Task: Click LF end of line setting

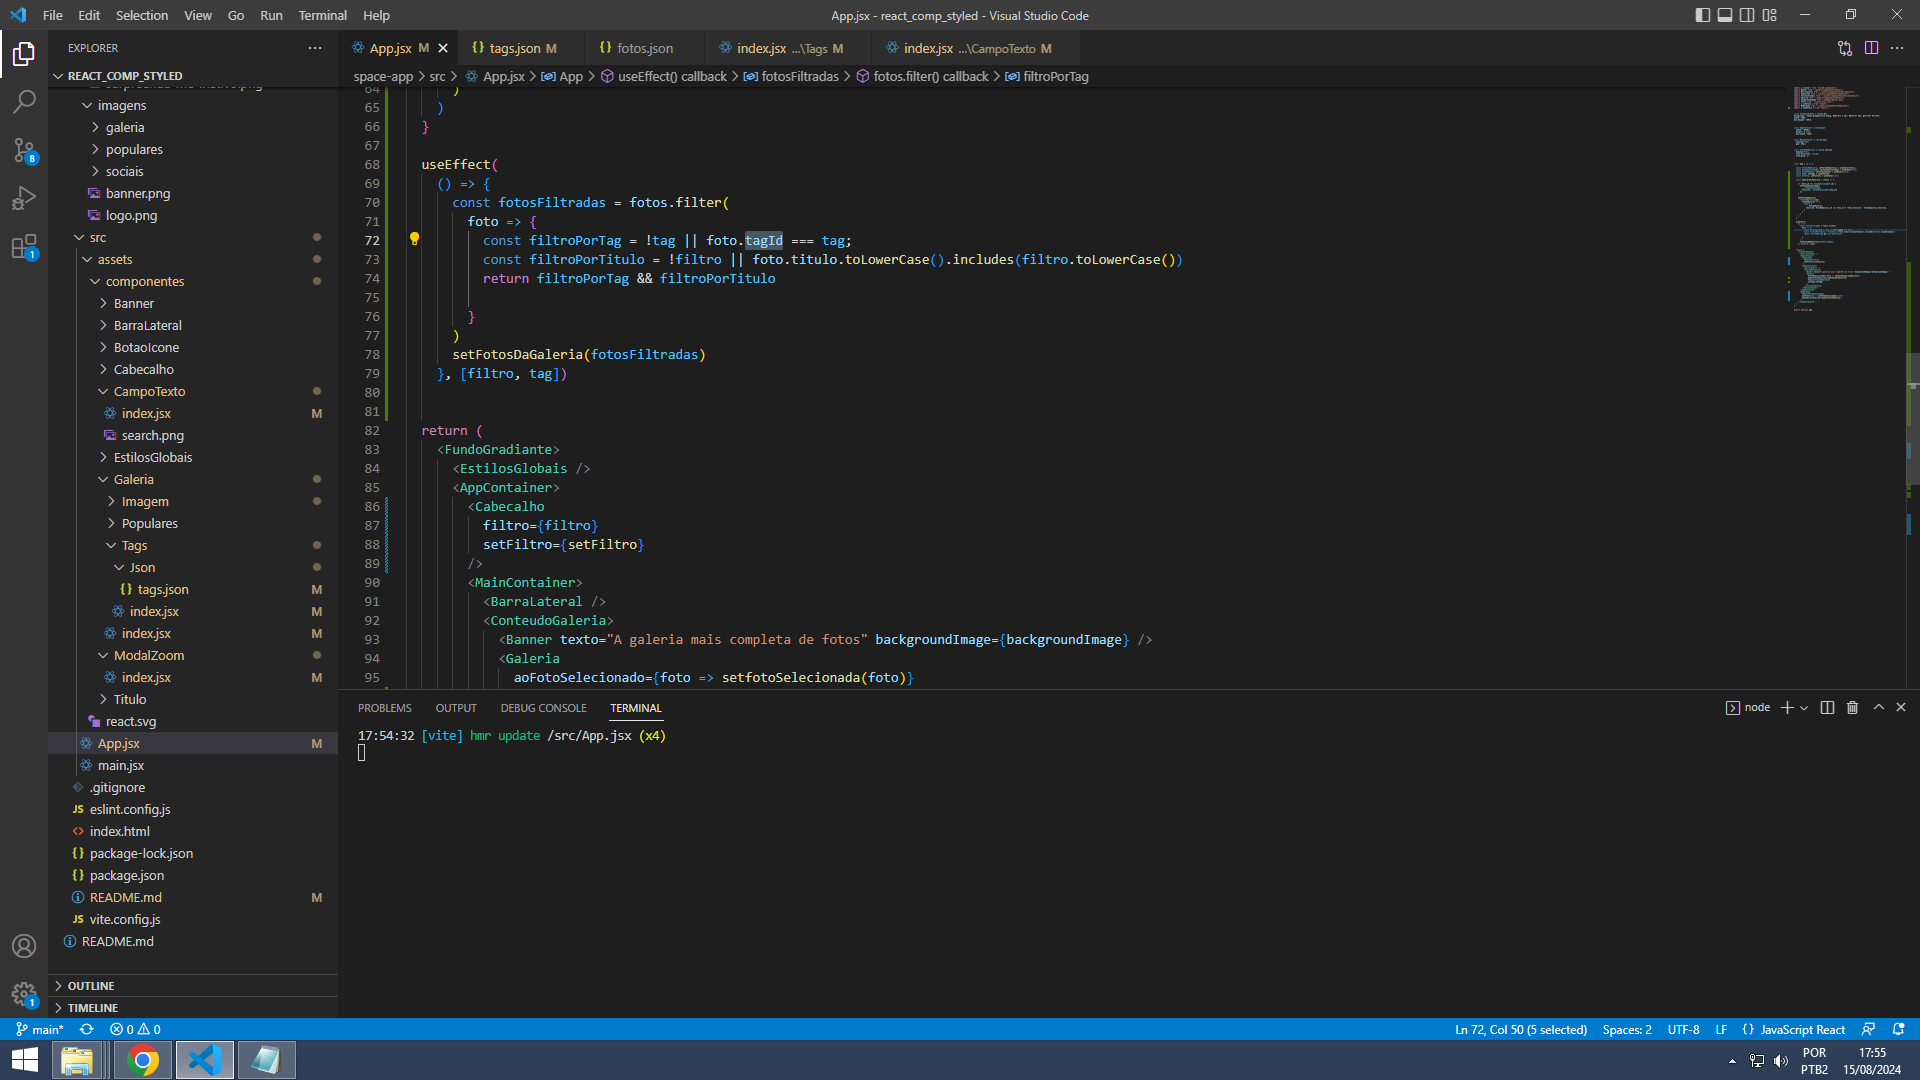Action: click(1721, 1029)
